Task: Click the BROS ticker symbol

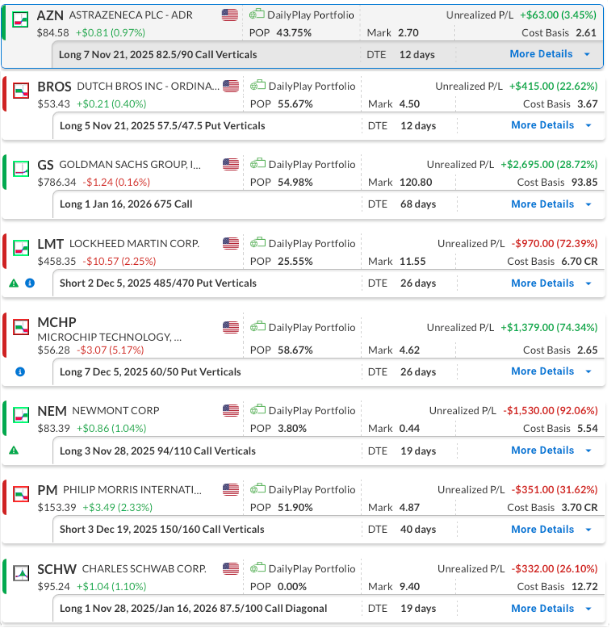Action: point(54,87)
